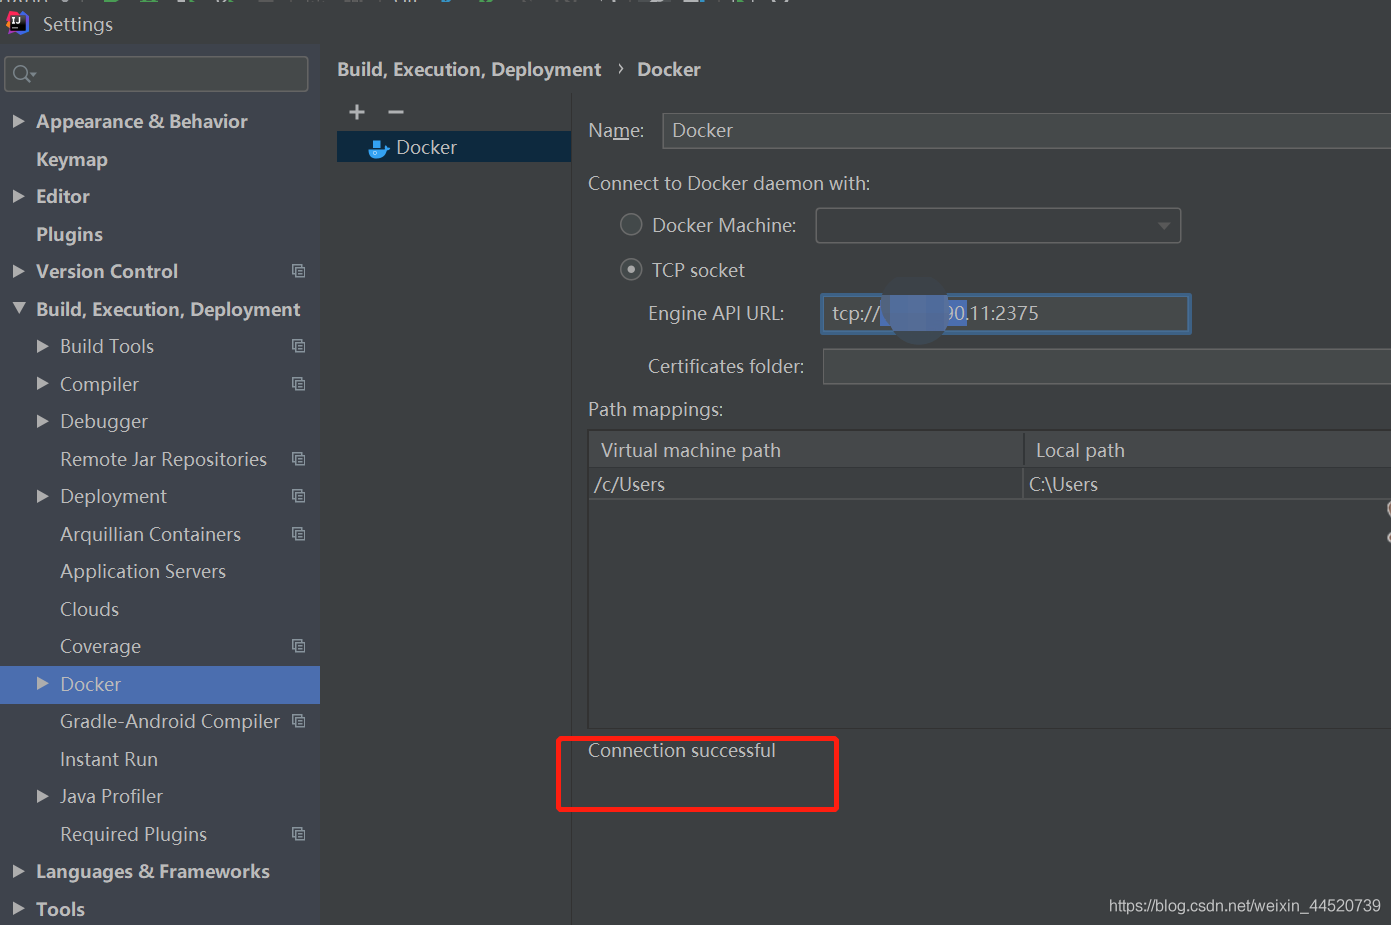This screenshot has width=1391, height=925.
Task: Click project-level icon next to Required Plugins
Action: point(298,834)
